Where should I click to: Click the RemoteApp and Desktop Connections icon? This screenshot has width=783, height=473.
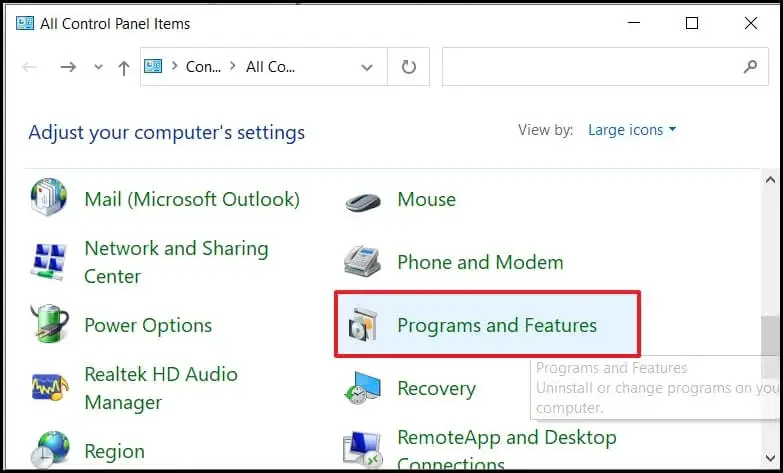(x=363, y=450)
